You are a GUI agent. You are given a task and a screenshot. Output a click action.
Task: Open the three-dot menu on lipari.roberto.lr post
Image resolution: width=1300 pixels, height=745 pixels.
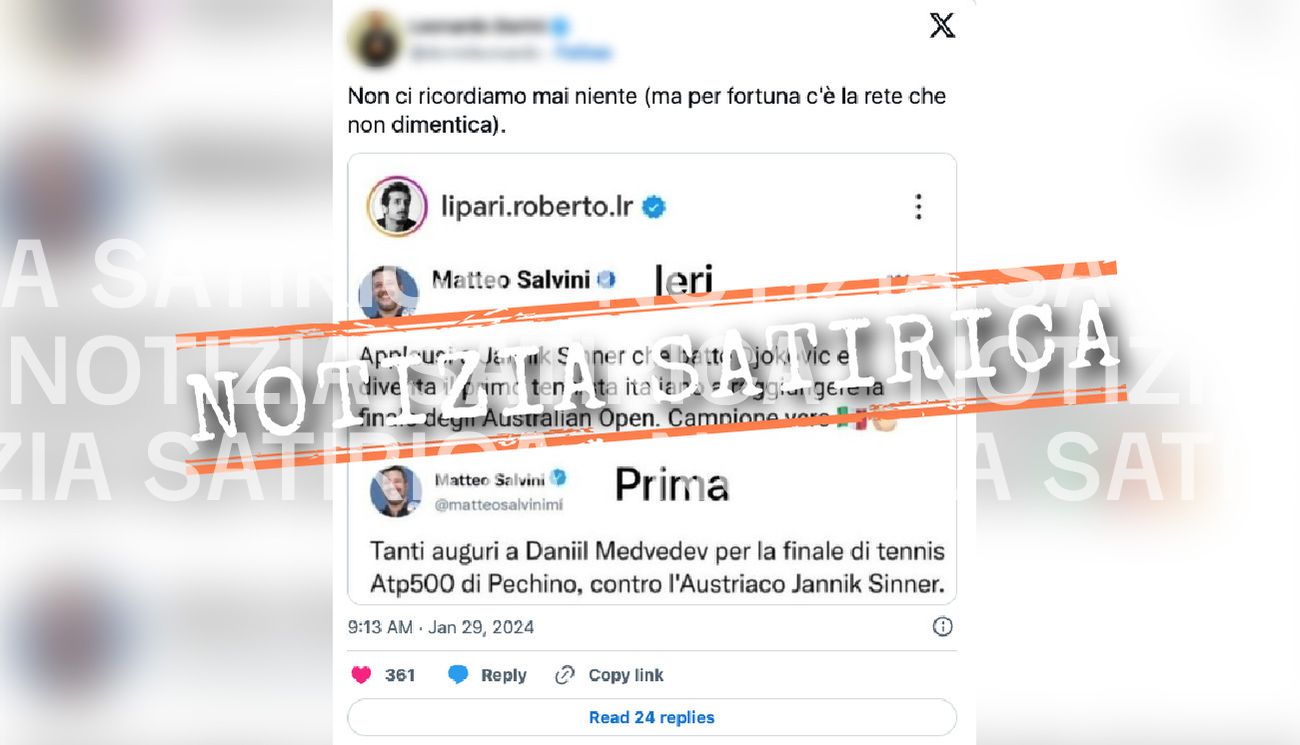tap(918, 207)
